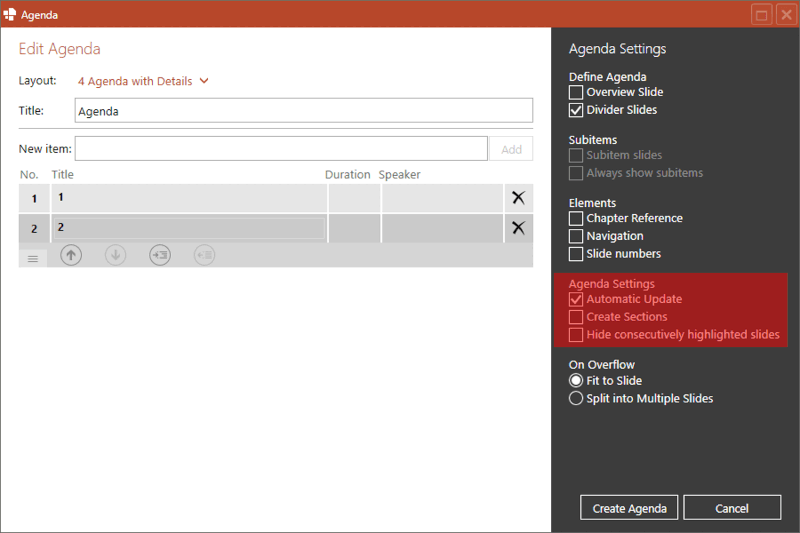This screenshot has height=533, width=800.
Task: Click the New item text field
Action: click(x=281, y=149)
